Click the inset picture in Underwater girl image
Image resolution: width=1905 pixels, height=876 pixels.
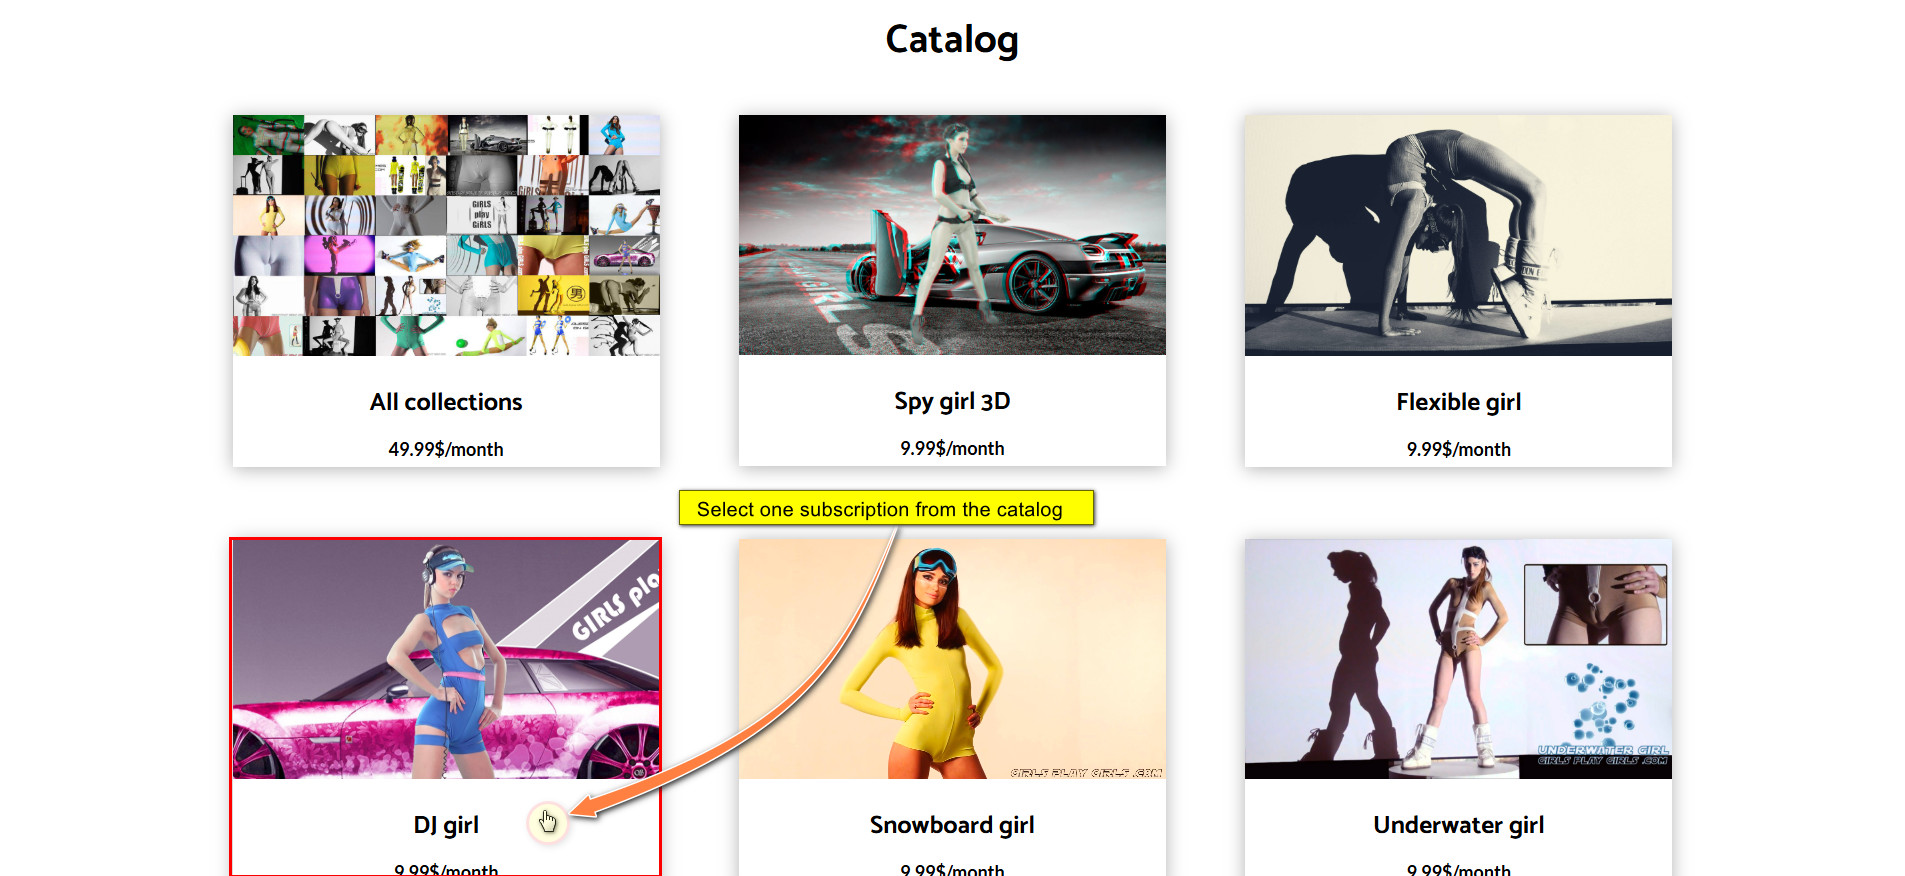[x=1595, y=604]
